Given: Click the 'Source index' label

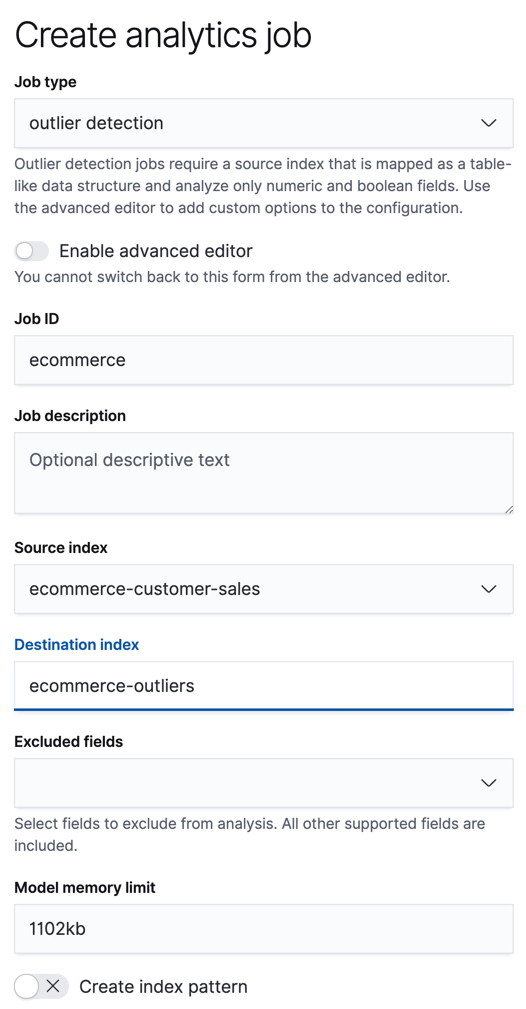Looking at the screenshot, I should pos(61,548).
